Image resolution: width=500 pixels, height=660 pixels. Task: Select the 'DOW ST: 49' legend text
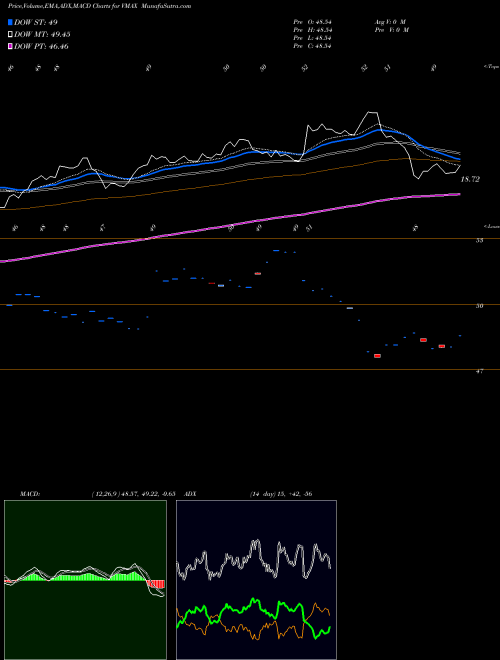(x=36, y=22)
